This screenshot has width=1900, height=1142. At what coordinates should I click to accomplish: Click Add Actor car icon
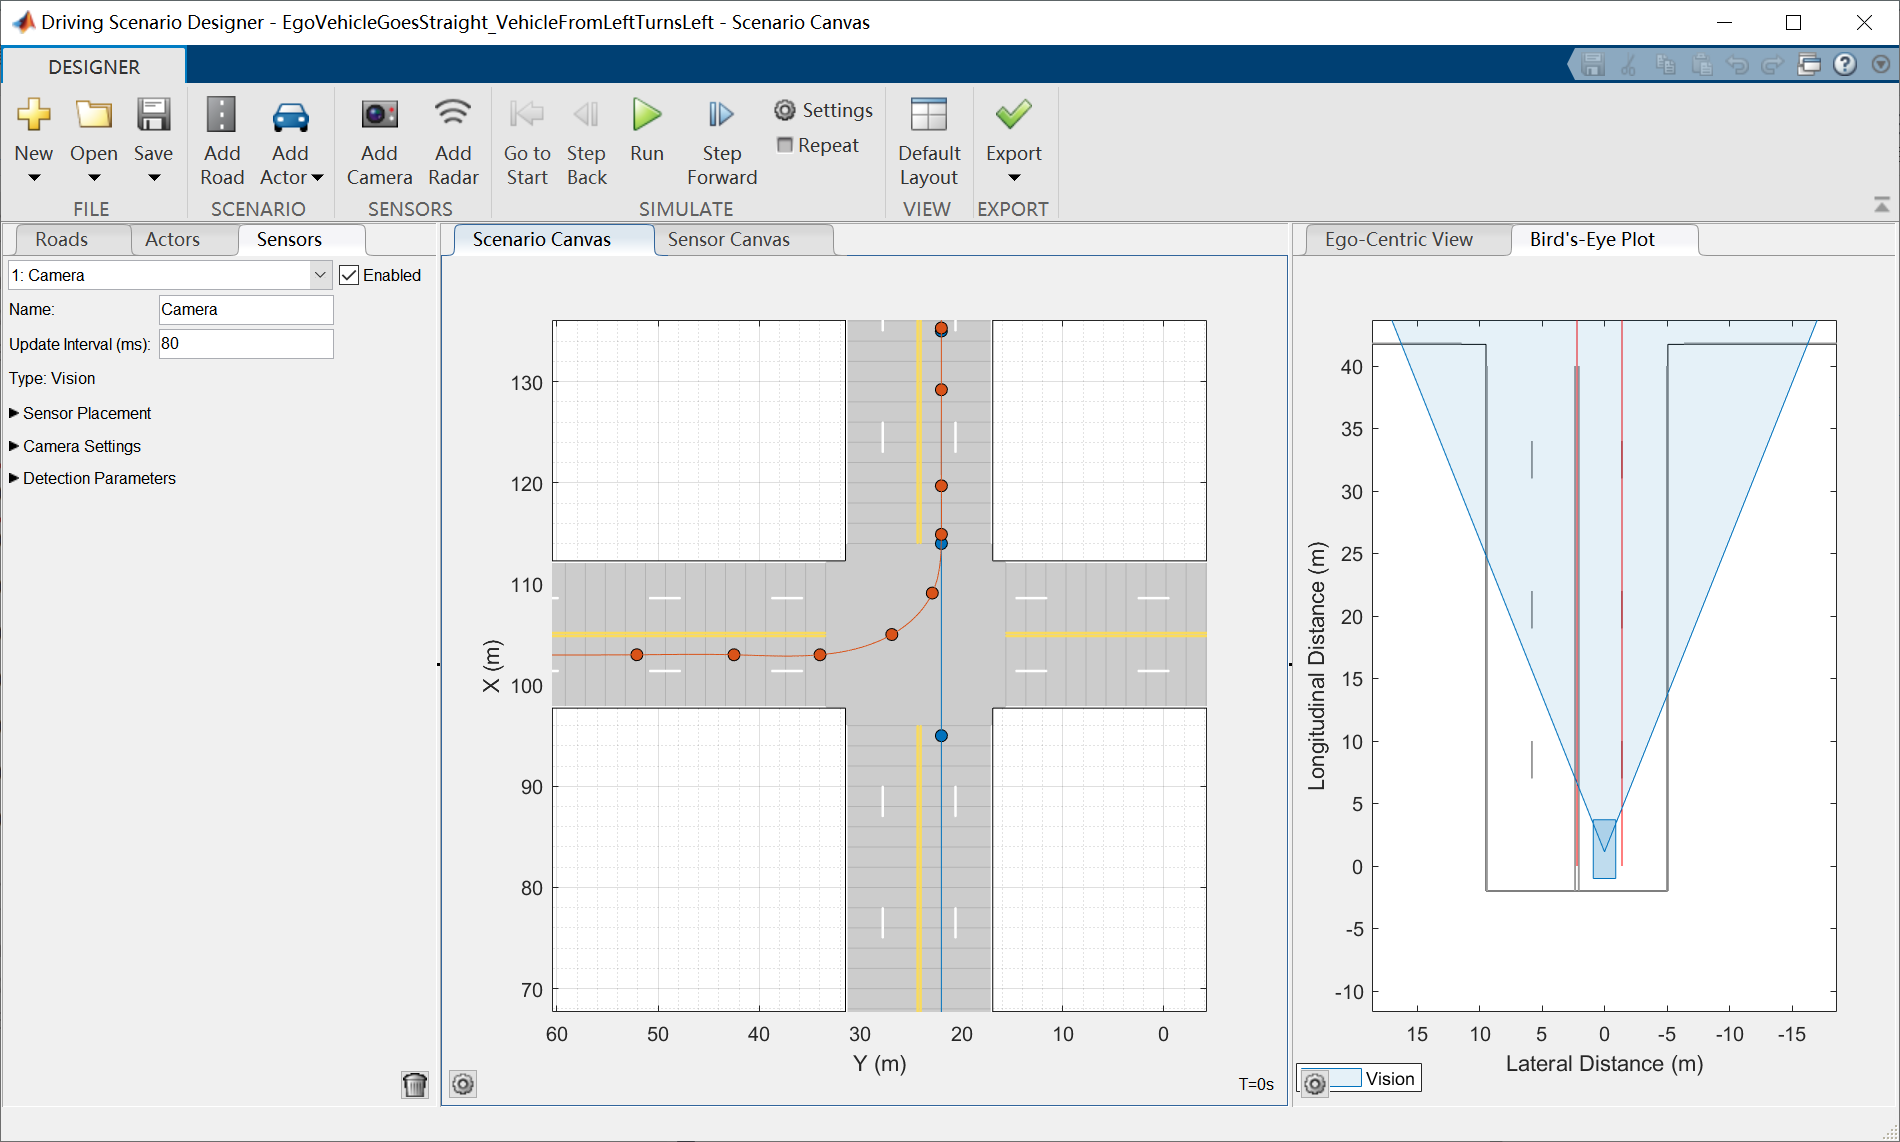[x=291, y=117]
